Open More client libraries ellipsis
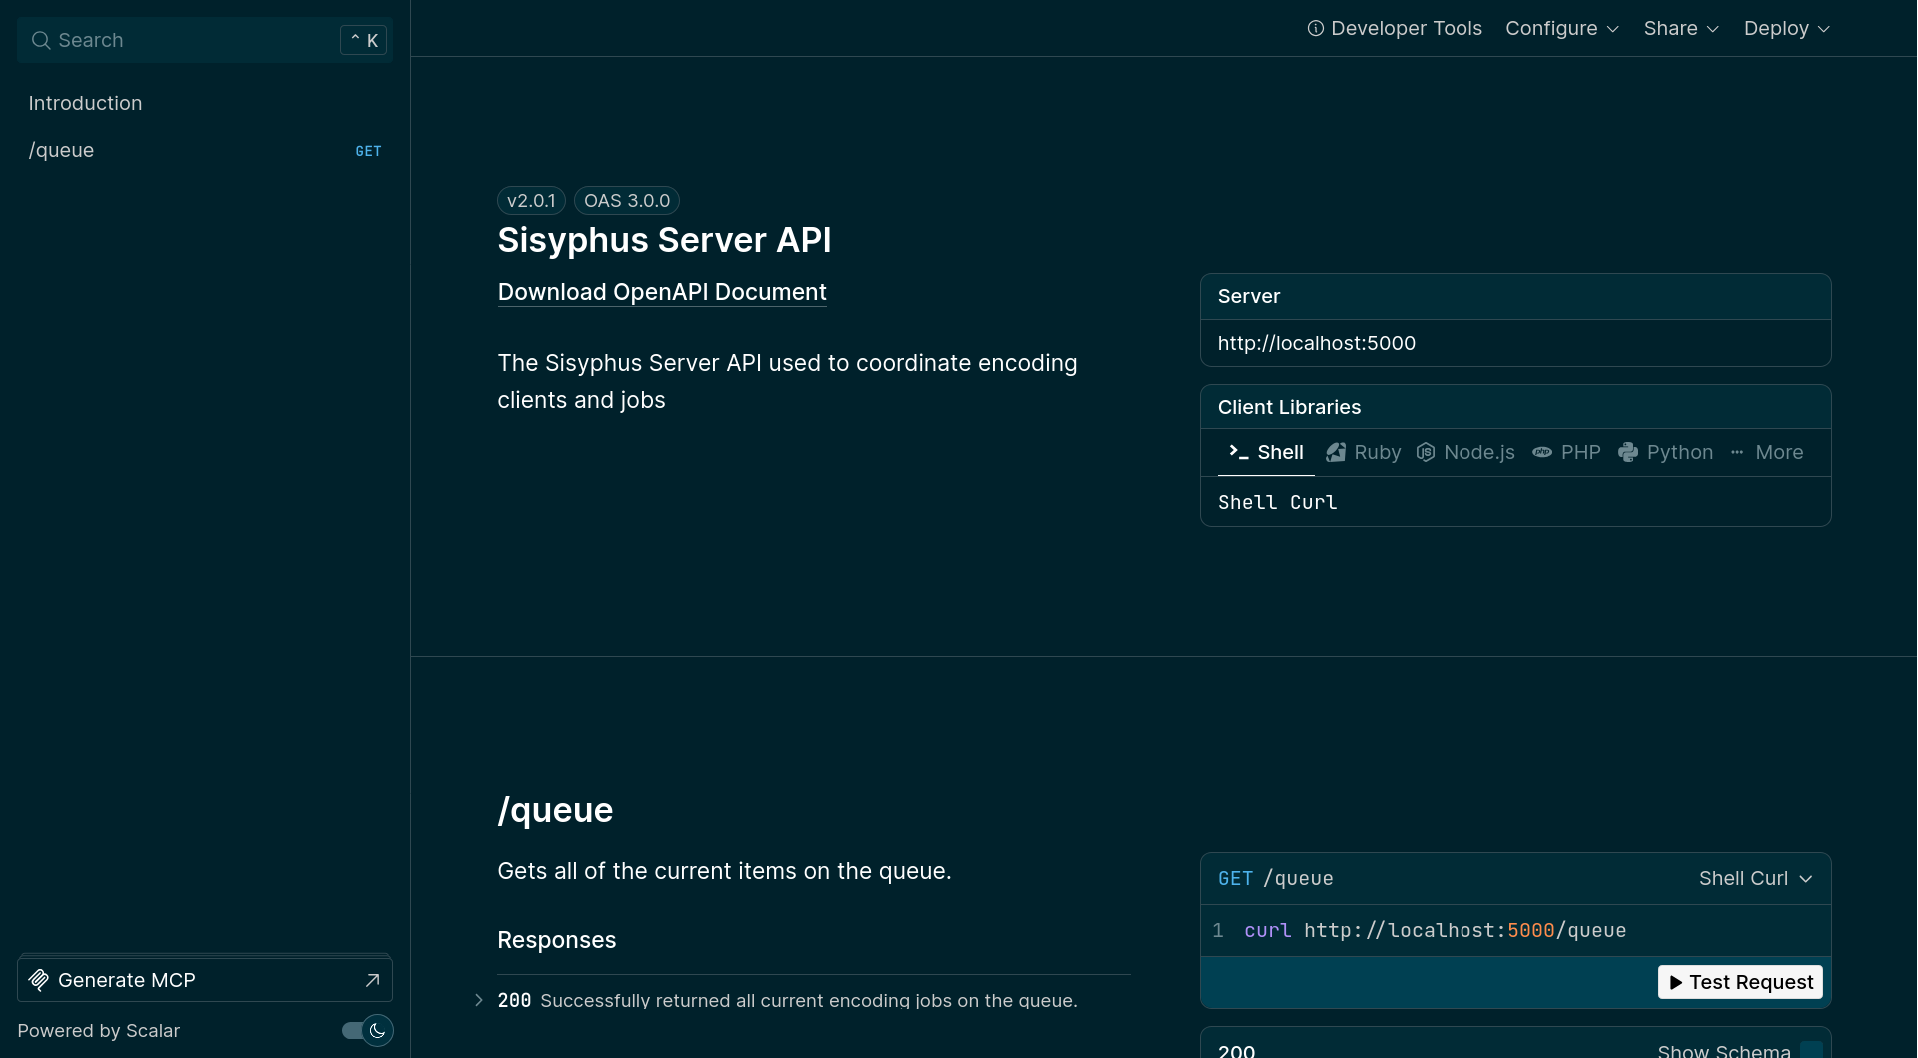Image resolution: width=1918 pixels, height=1058 pixels. click(1737, 453)
